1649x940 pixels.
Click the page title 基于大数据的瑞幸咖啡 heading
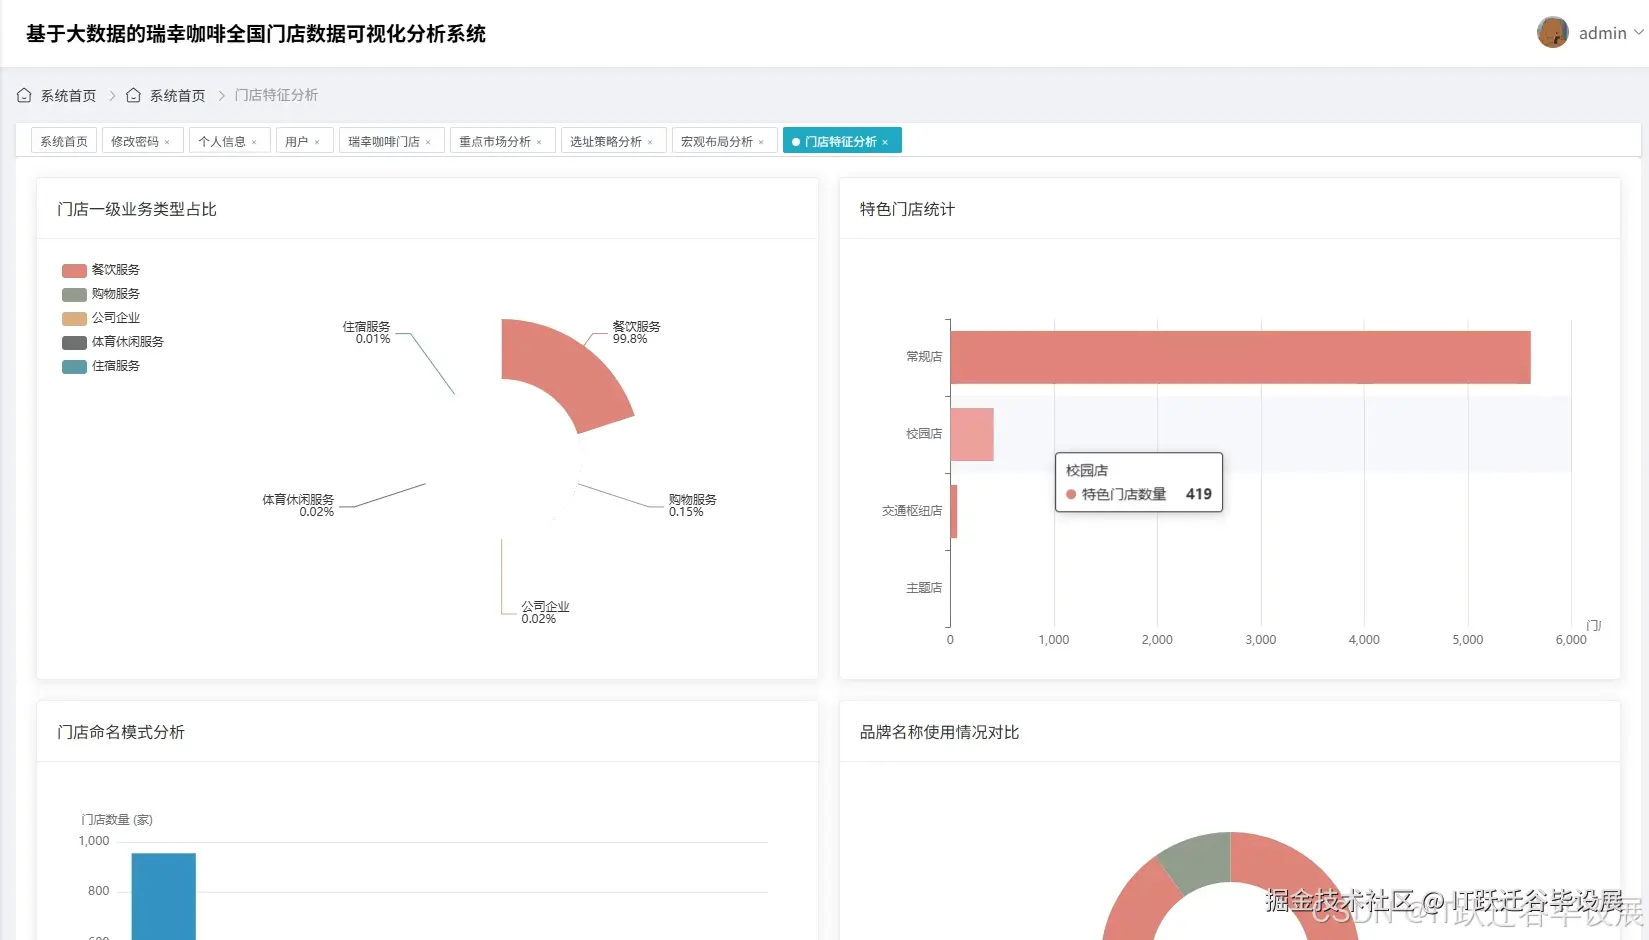pyautogui.click(x=256, y=34)
